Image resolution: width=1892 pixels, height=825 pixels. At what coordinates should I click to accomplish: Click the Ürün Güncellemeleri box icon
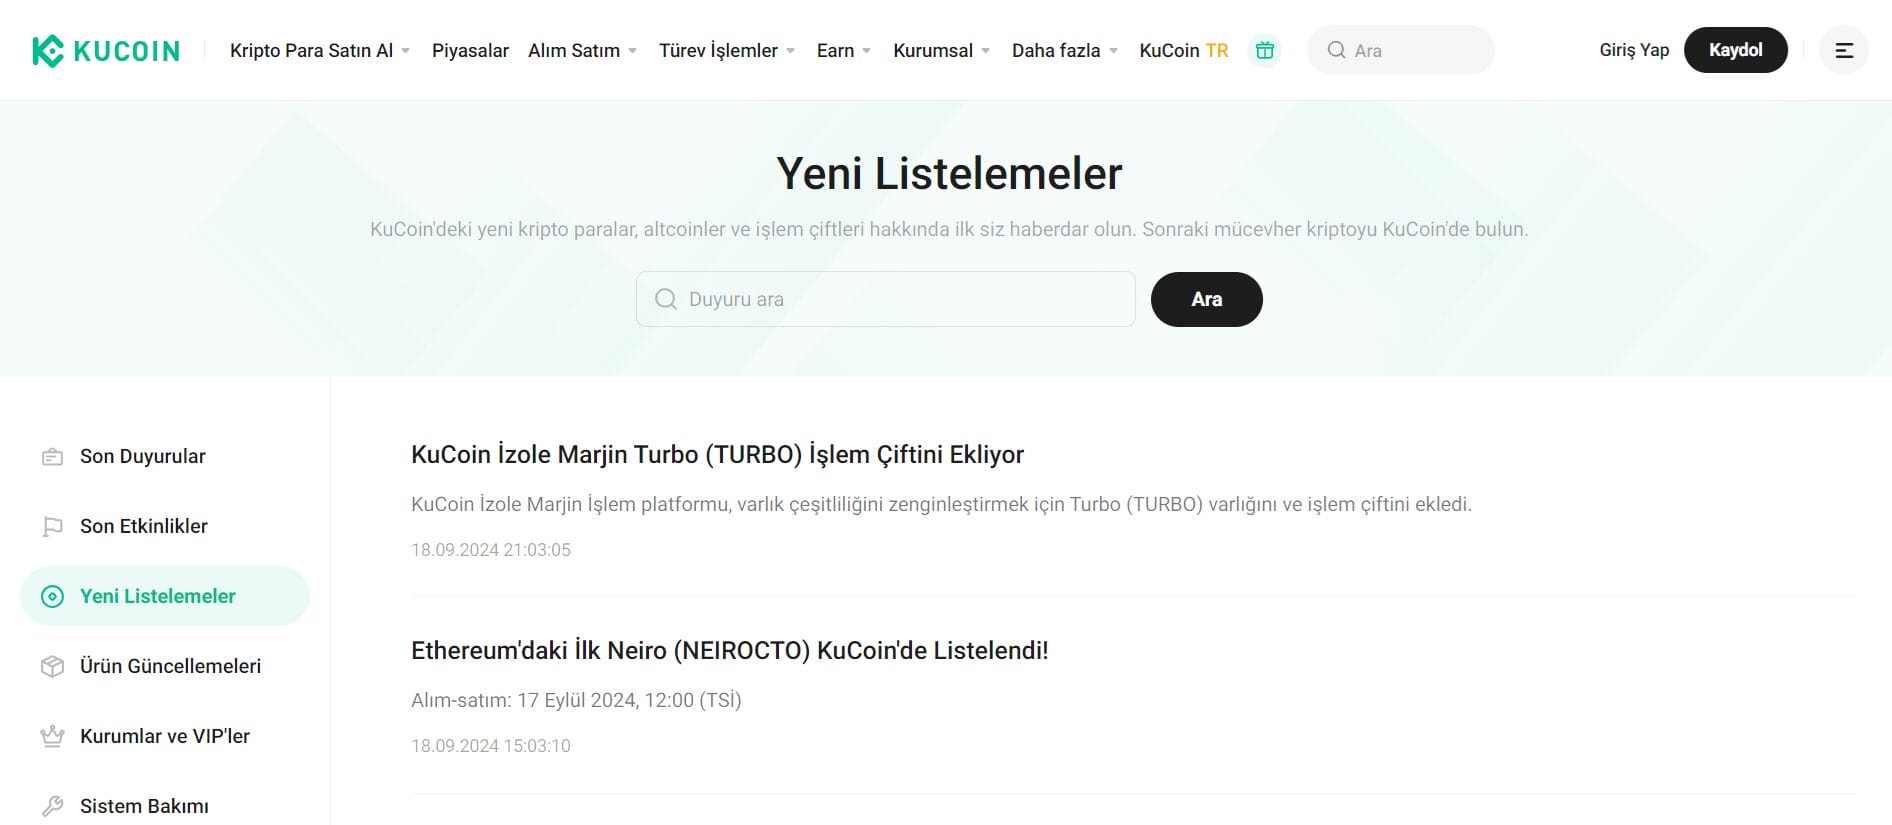pyautogui.click(x=52, y=667)
